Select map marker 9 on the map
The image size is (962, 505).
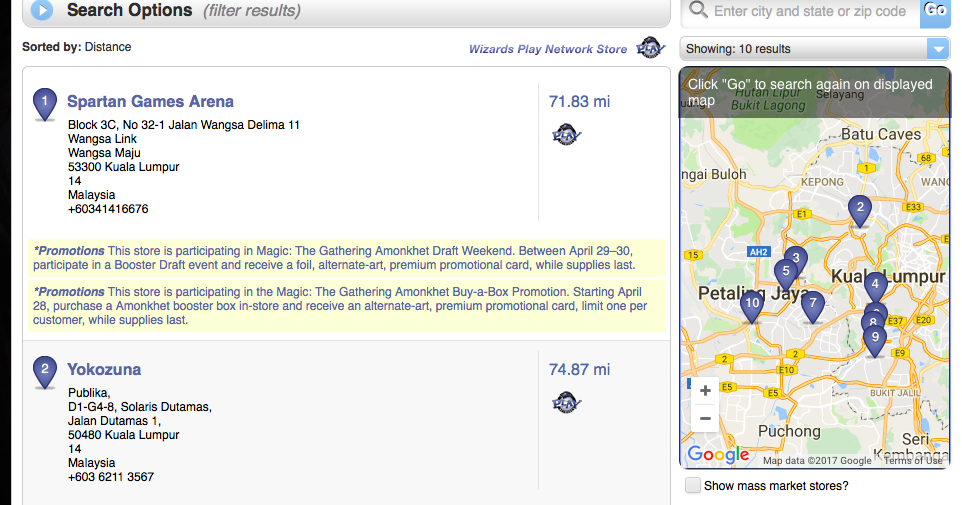875,341
